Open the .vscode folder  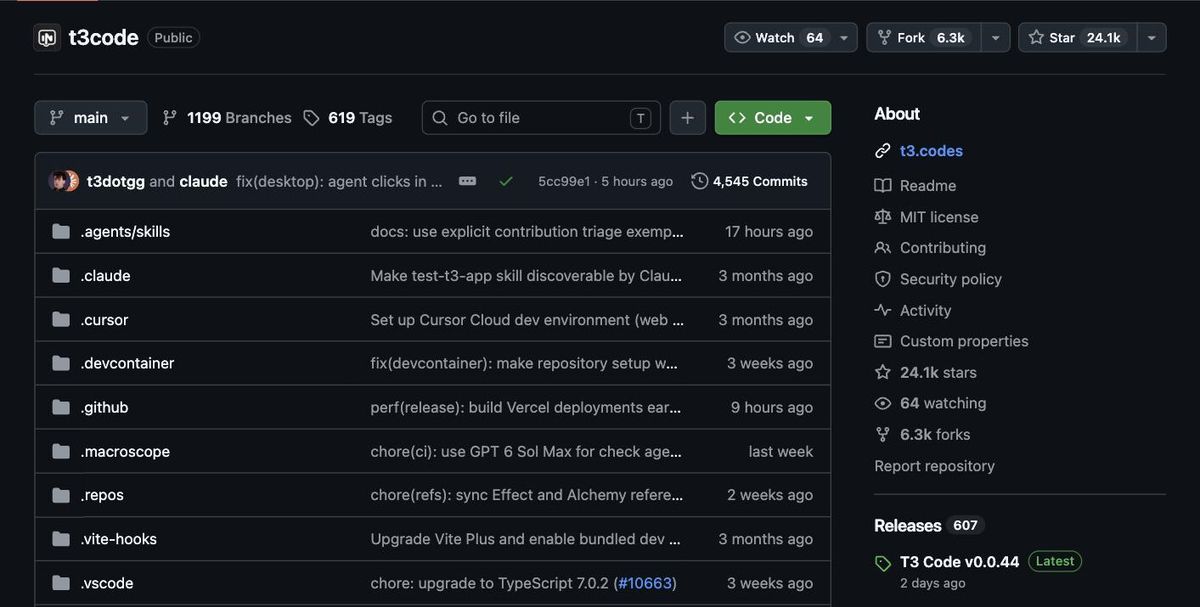pyautogui.click(x=106, y=583)
